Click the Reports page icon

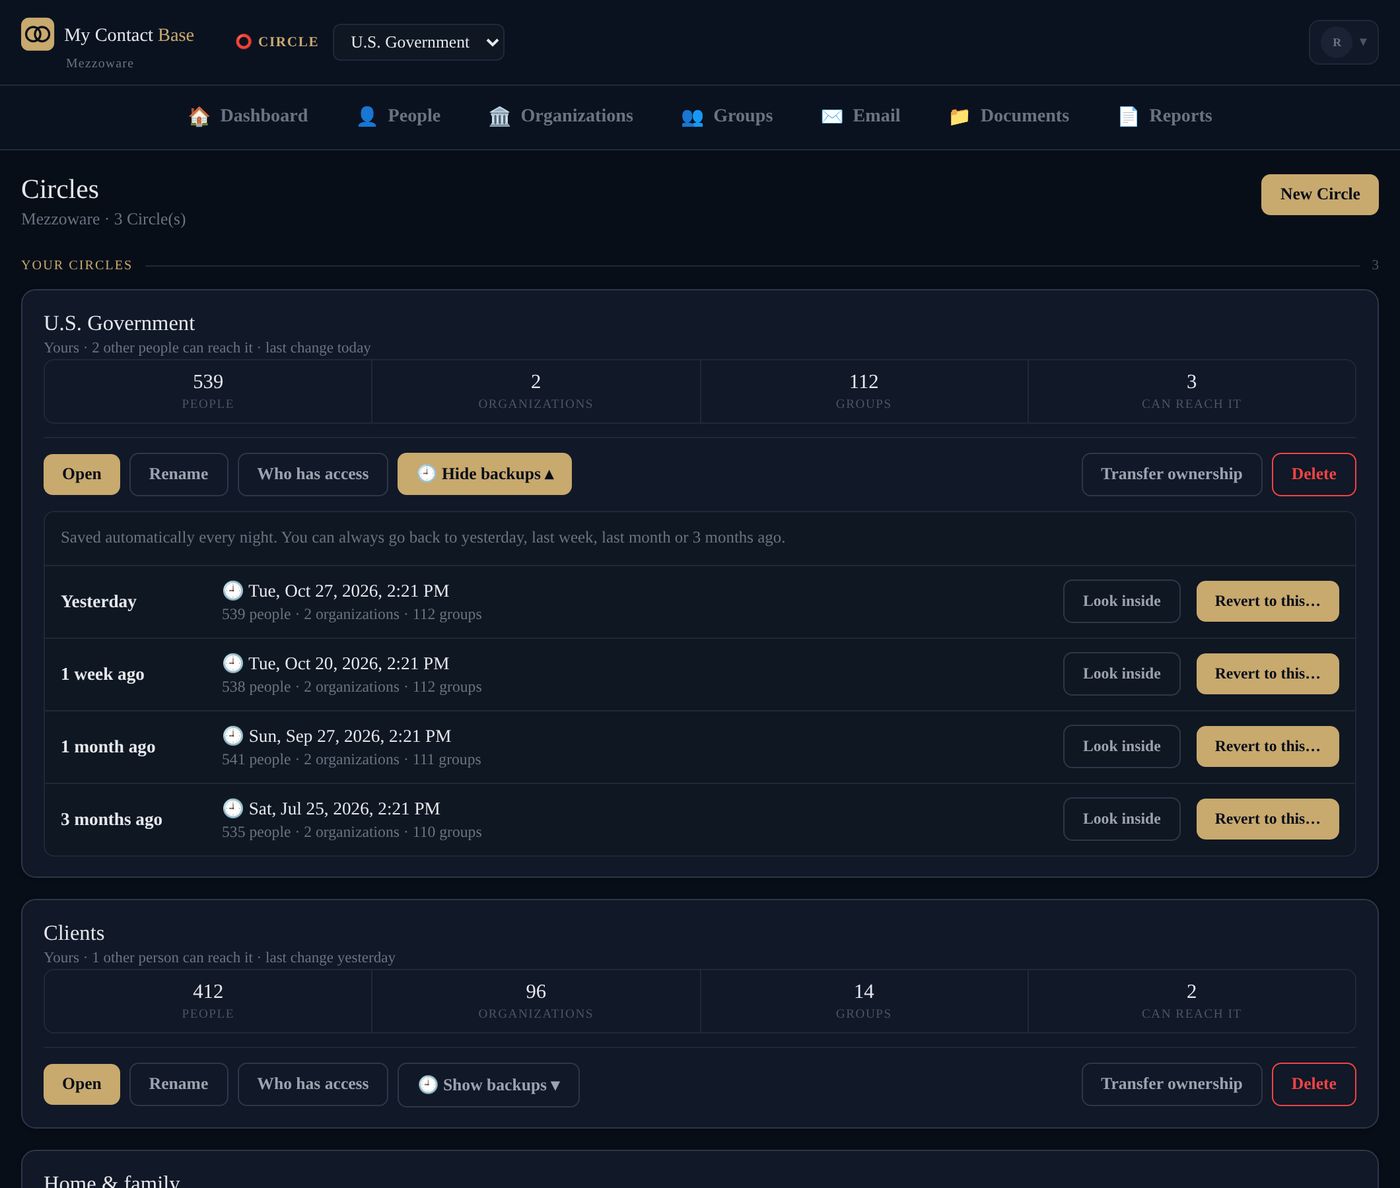tap(1128, 116)
